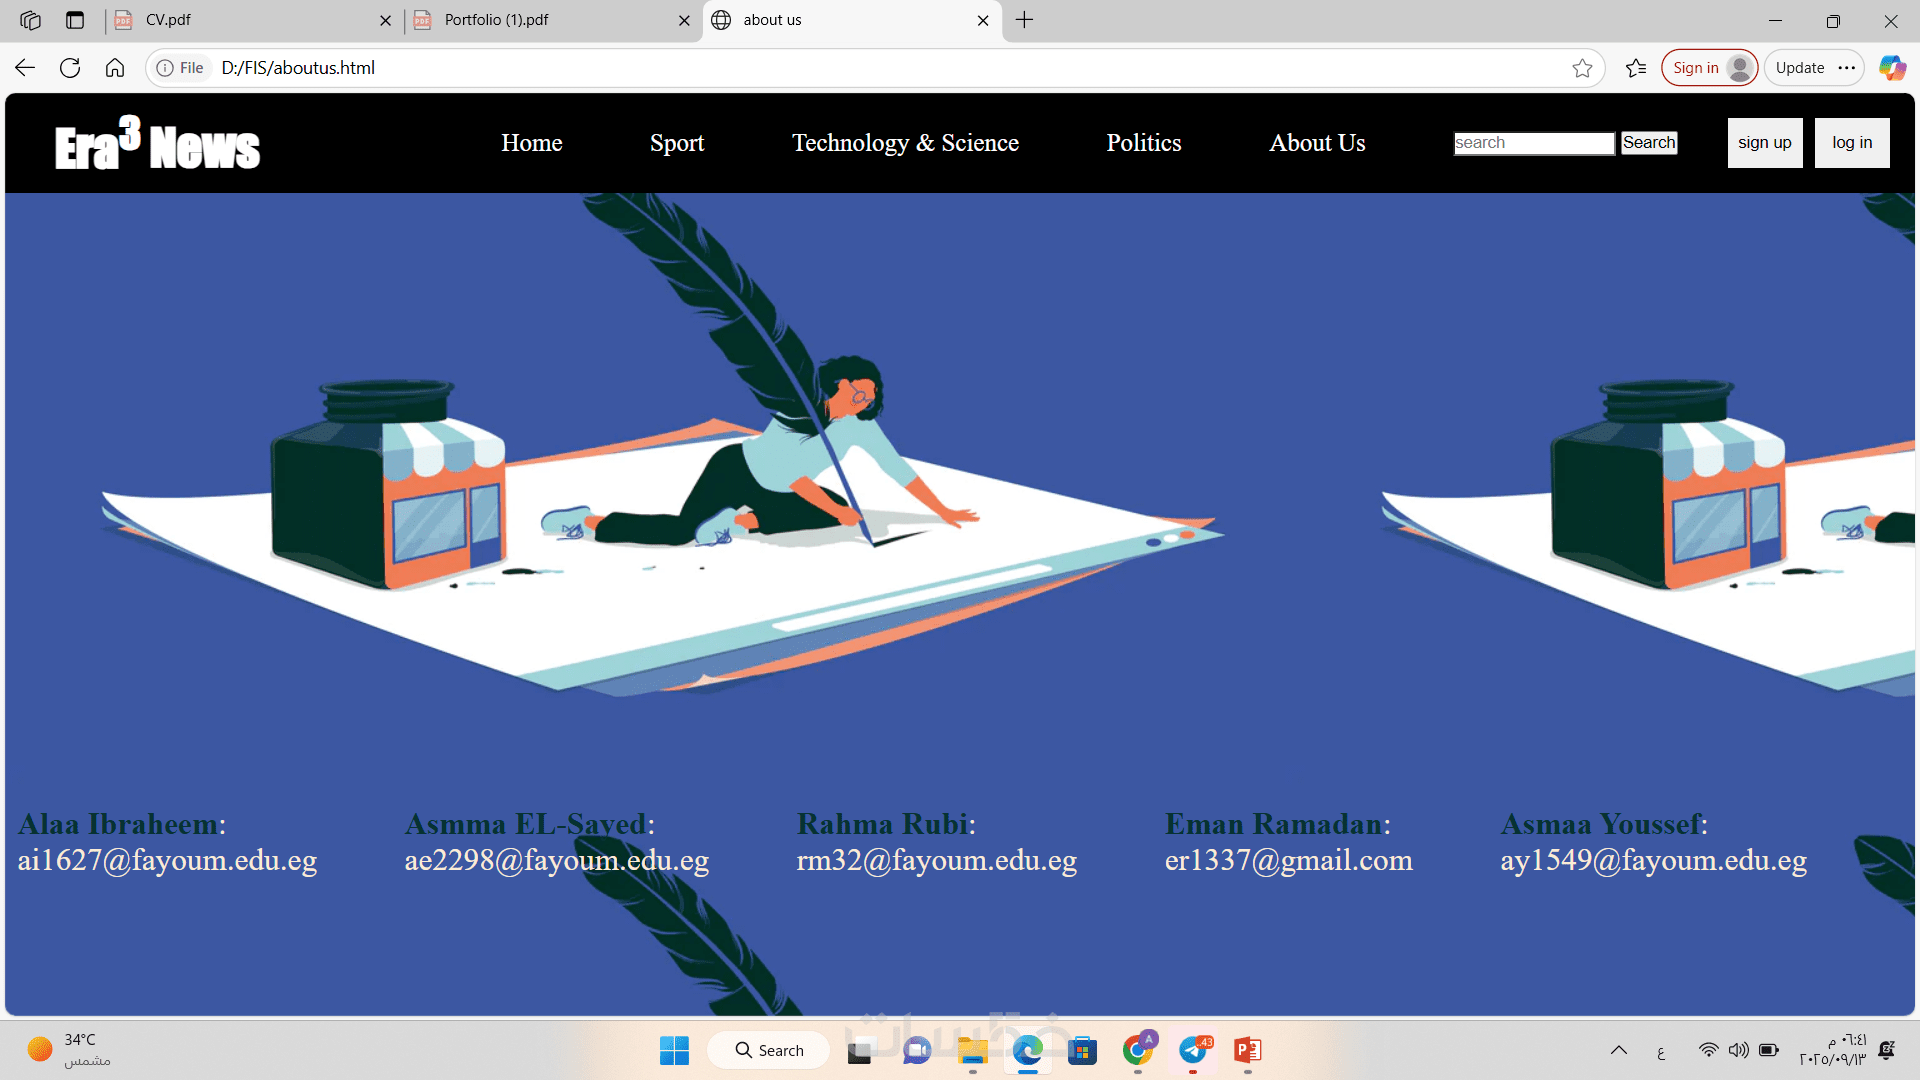Open Copilot icon in browser toolbar

(x=1892, y=68)
